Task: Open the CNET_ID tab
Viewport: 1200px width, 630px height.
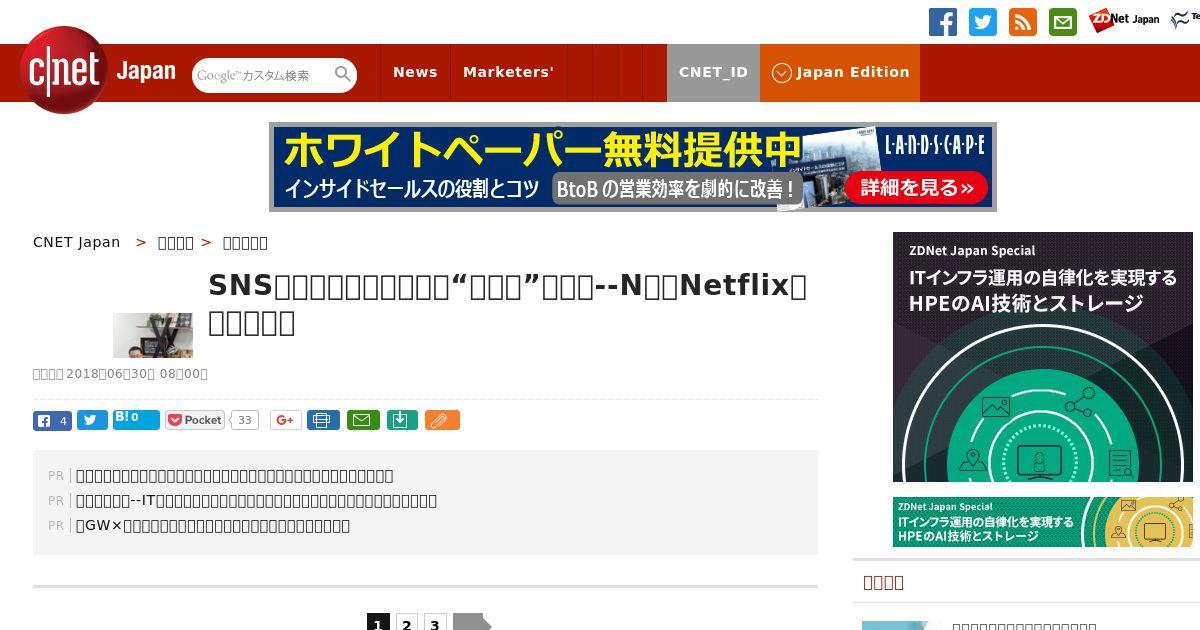Action: coord(713,73)
